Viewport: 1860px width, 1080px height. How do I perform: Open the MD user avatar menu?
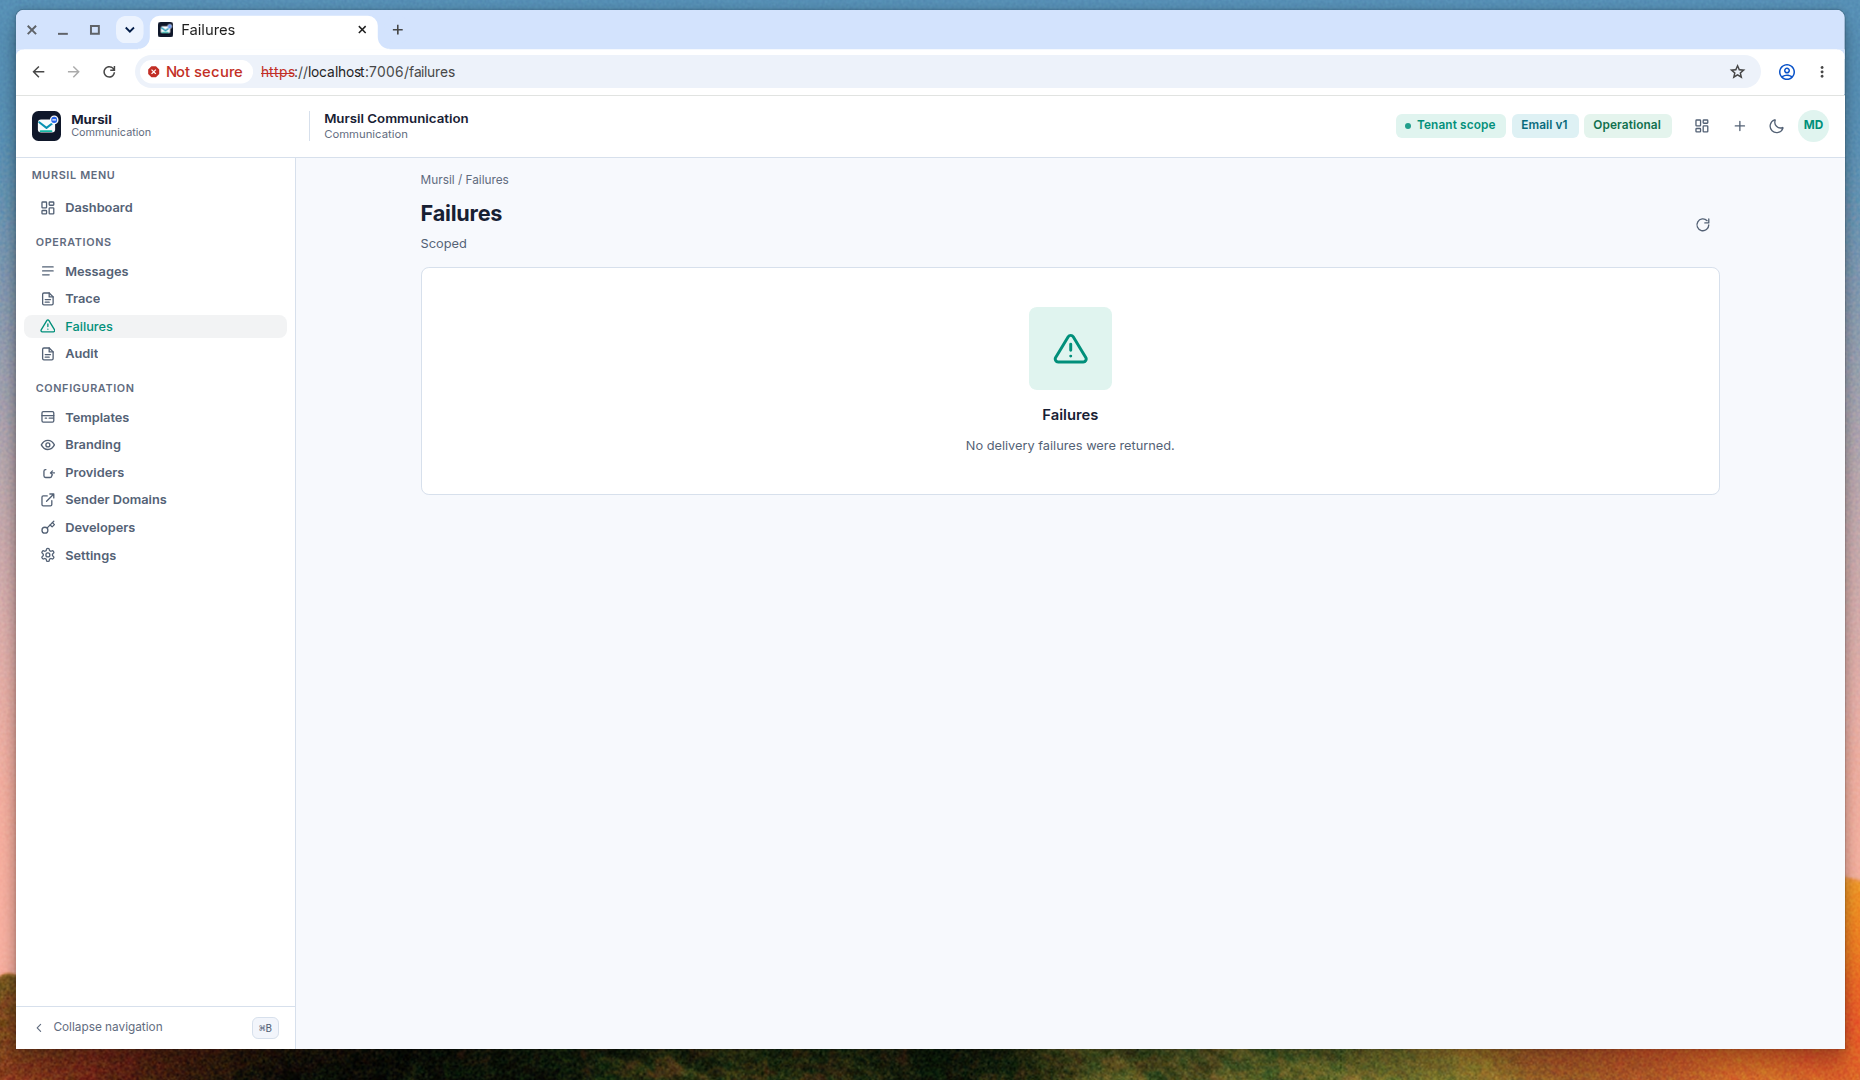[x=1813, y=126]
